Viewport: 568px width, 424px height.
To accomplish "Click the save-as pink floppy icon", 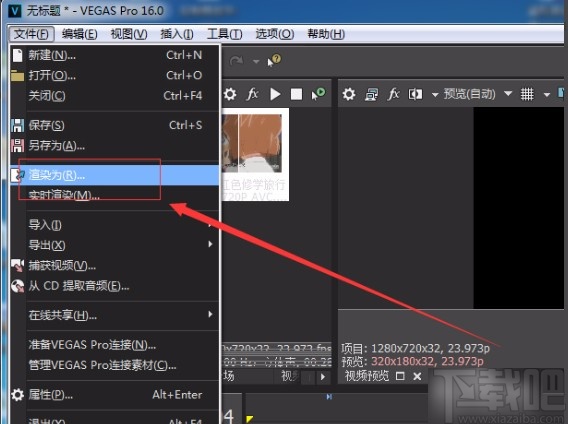I will (x=17, y=146).
